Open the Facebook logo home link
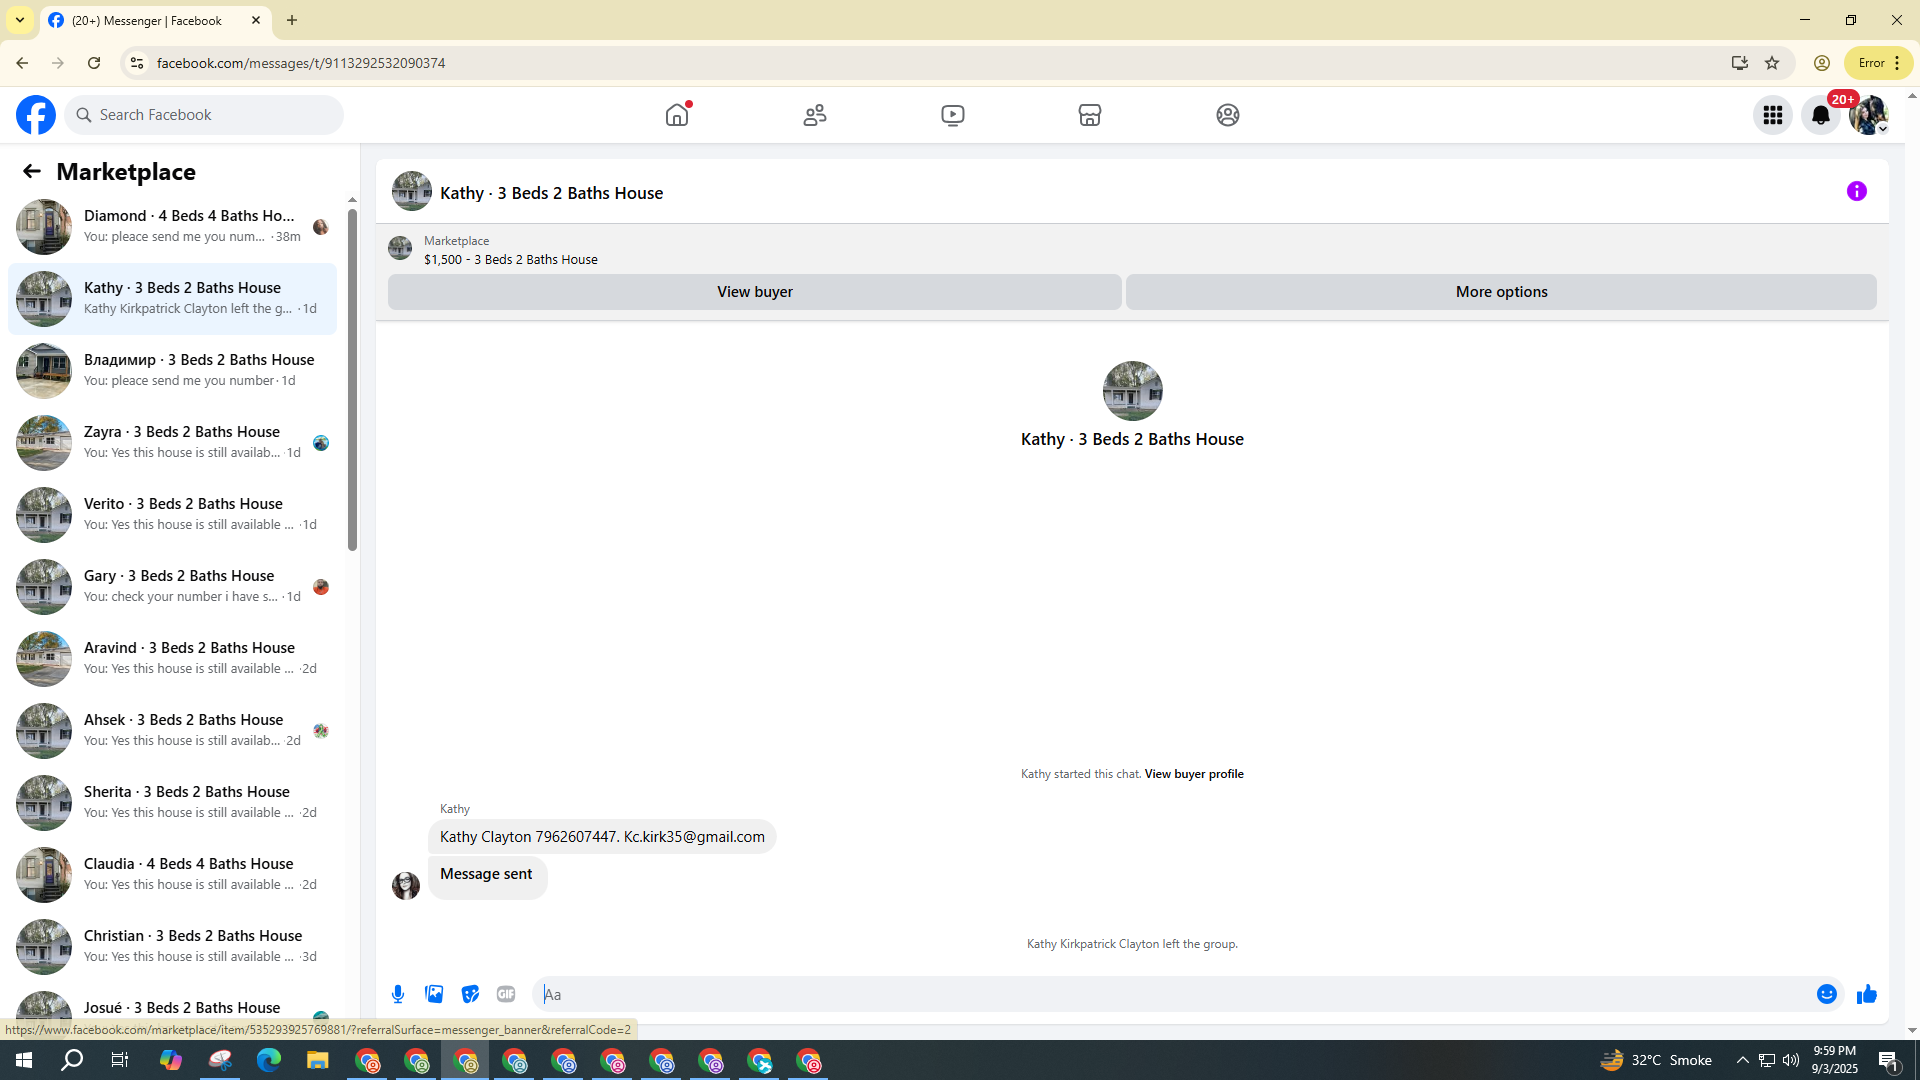The width and height of the screenshot is (1920, 1080). (36, 115)
